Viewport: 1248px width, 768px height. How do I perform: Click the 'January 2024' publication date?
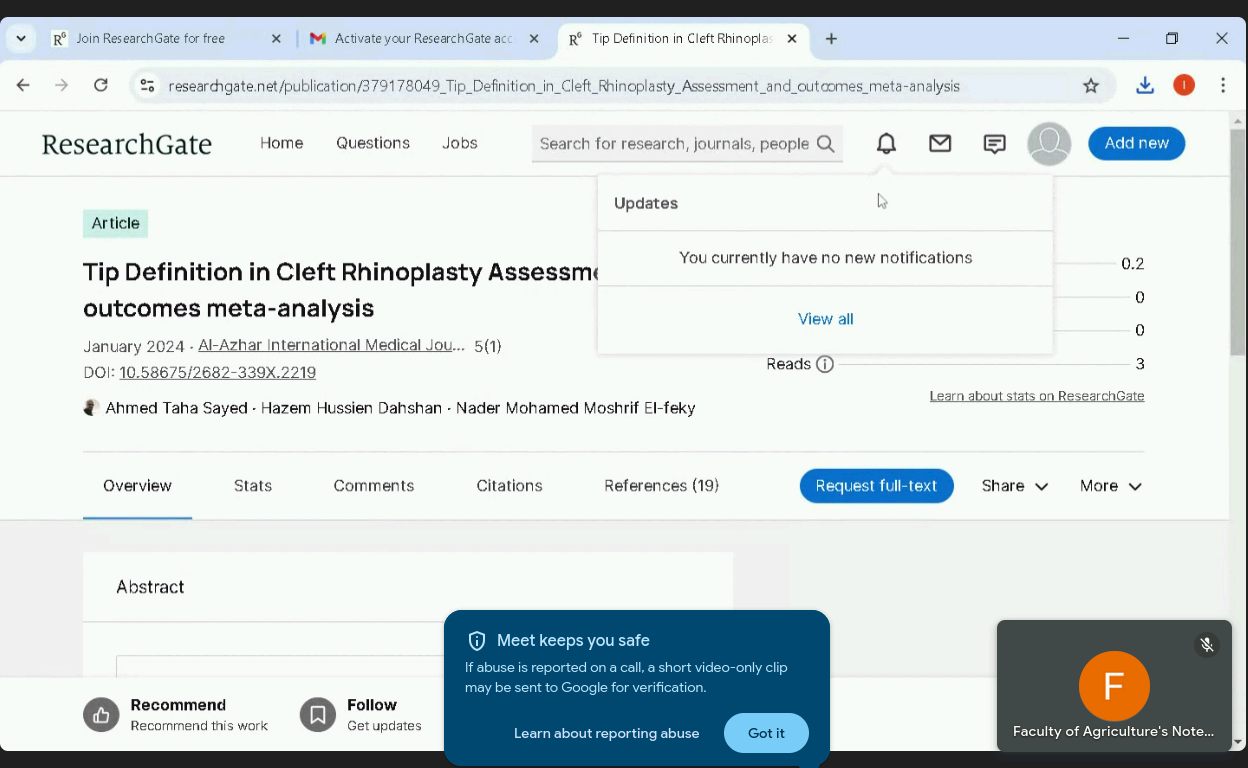tap(134, 346)
